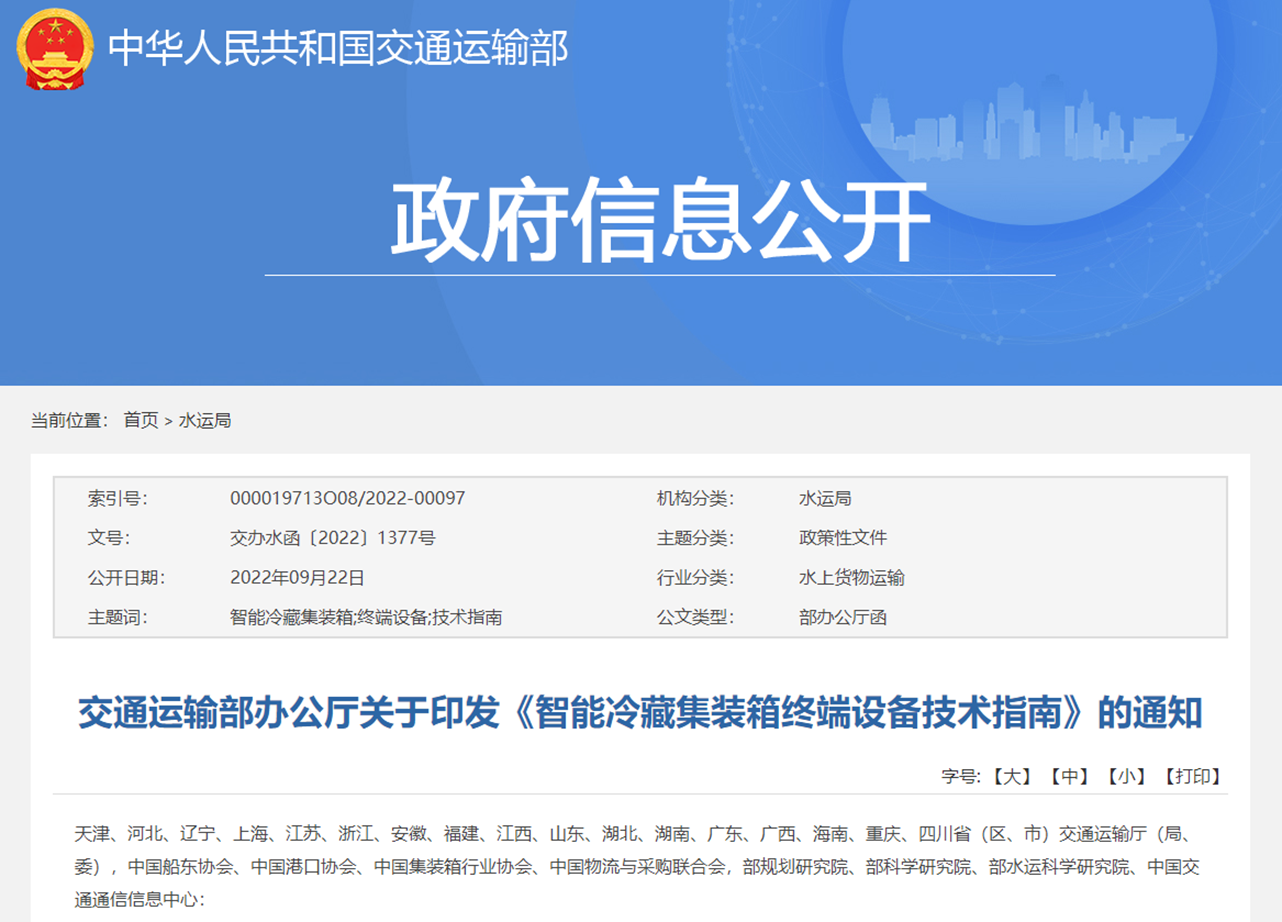The image size is (1282, 922).
Task: Click the national emblem logo
Action: [55, 49]
